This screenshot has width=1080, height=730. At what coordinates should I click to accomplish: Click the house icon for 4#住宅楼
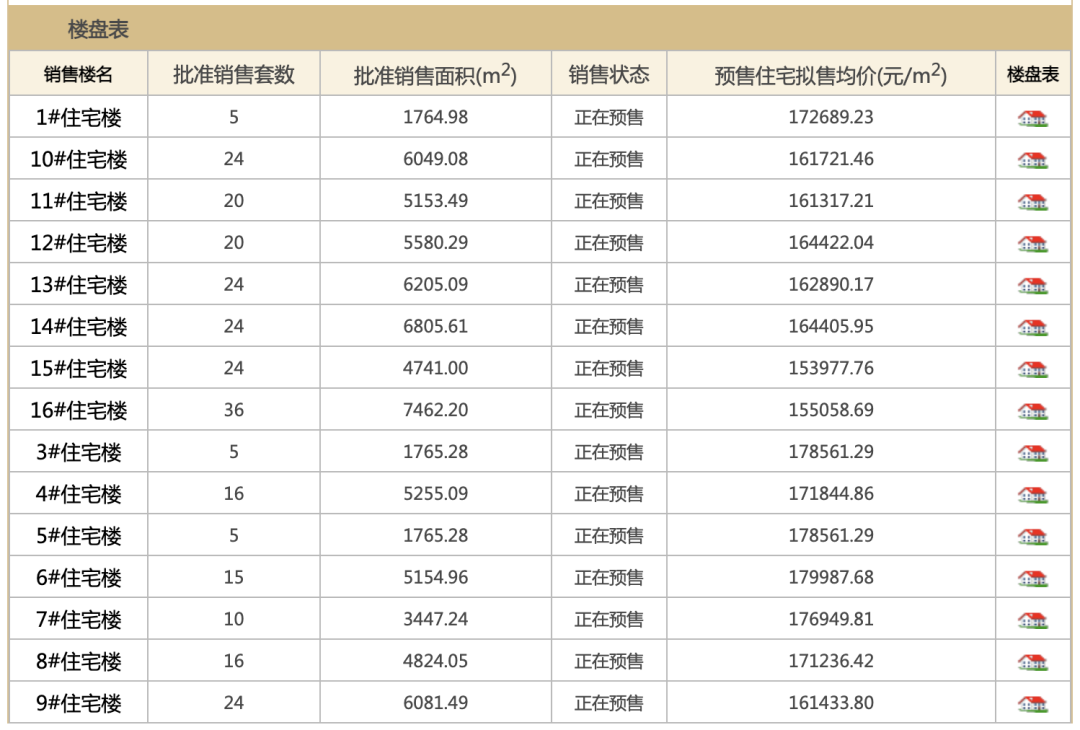click(x=1032, y=495)
